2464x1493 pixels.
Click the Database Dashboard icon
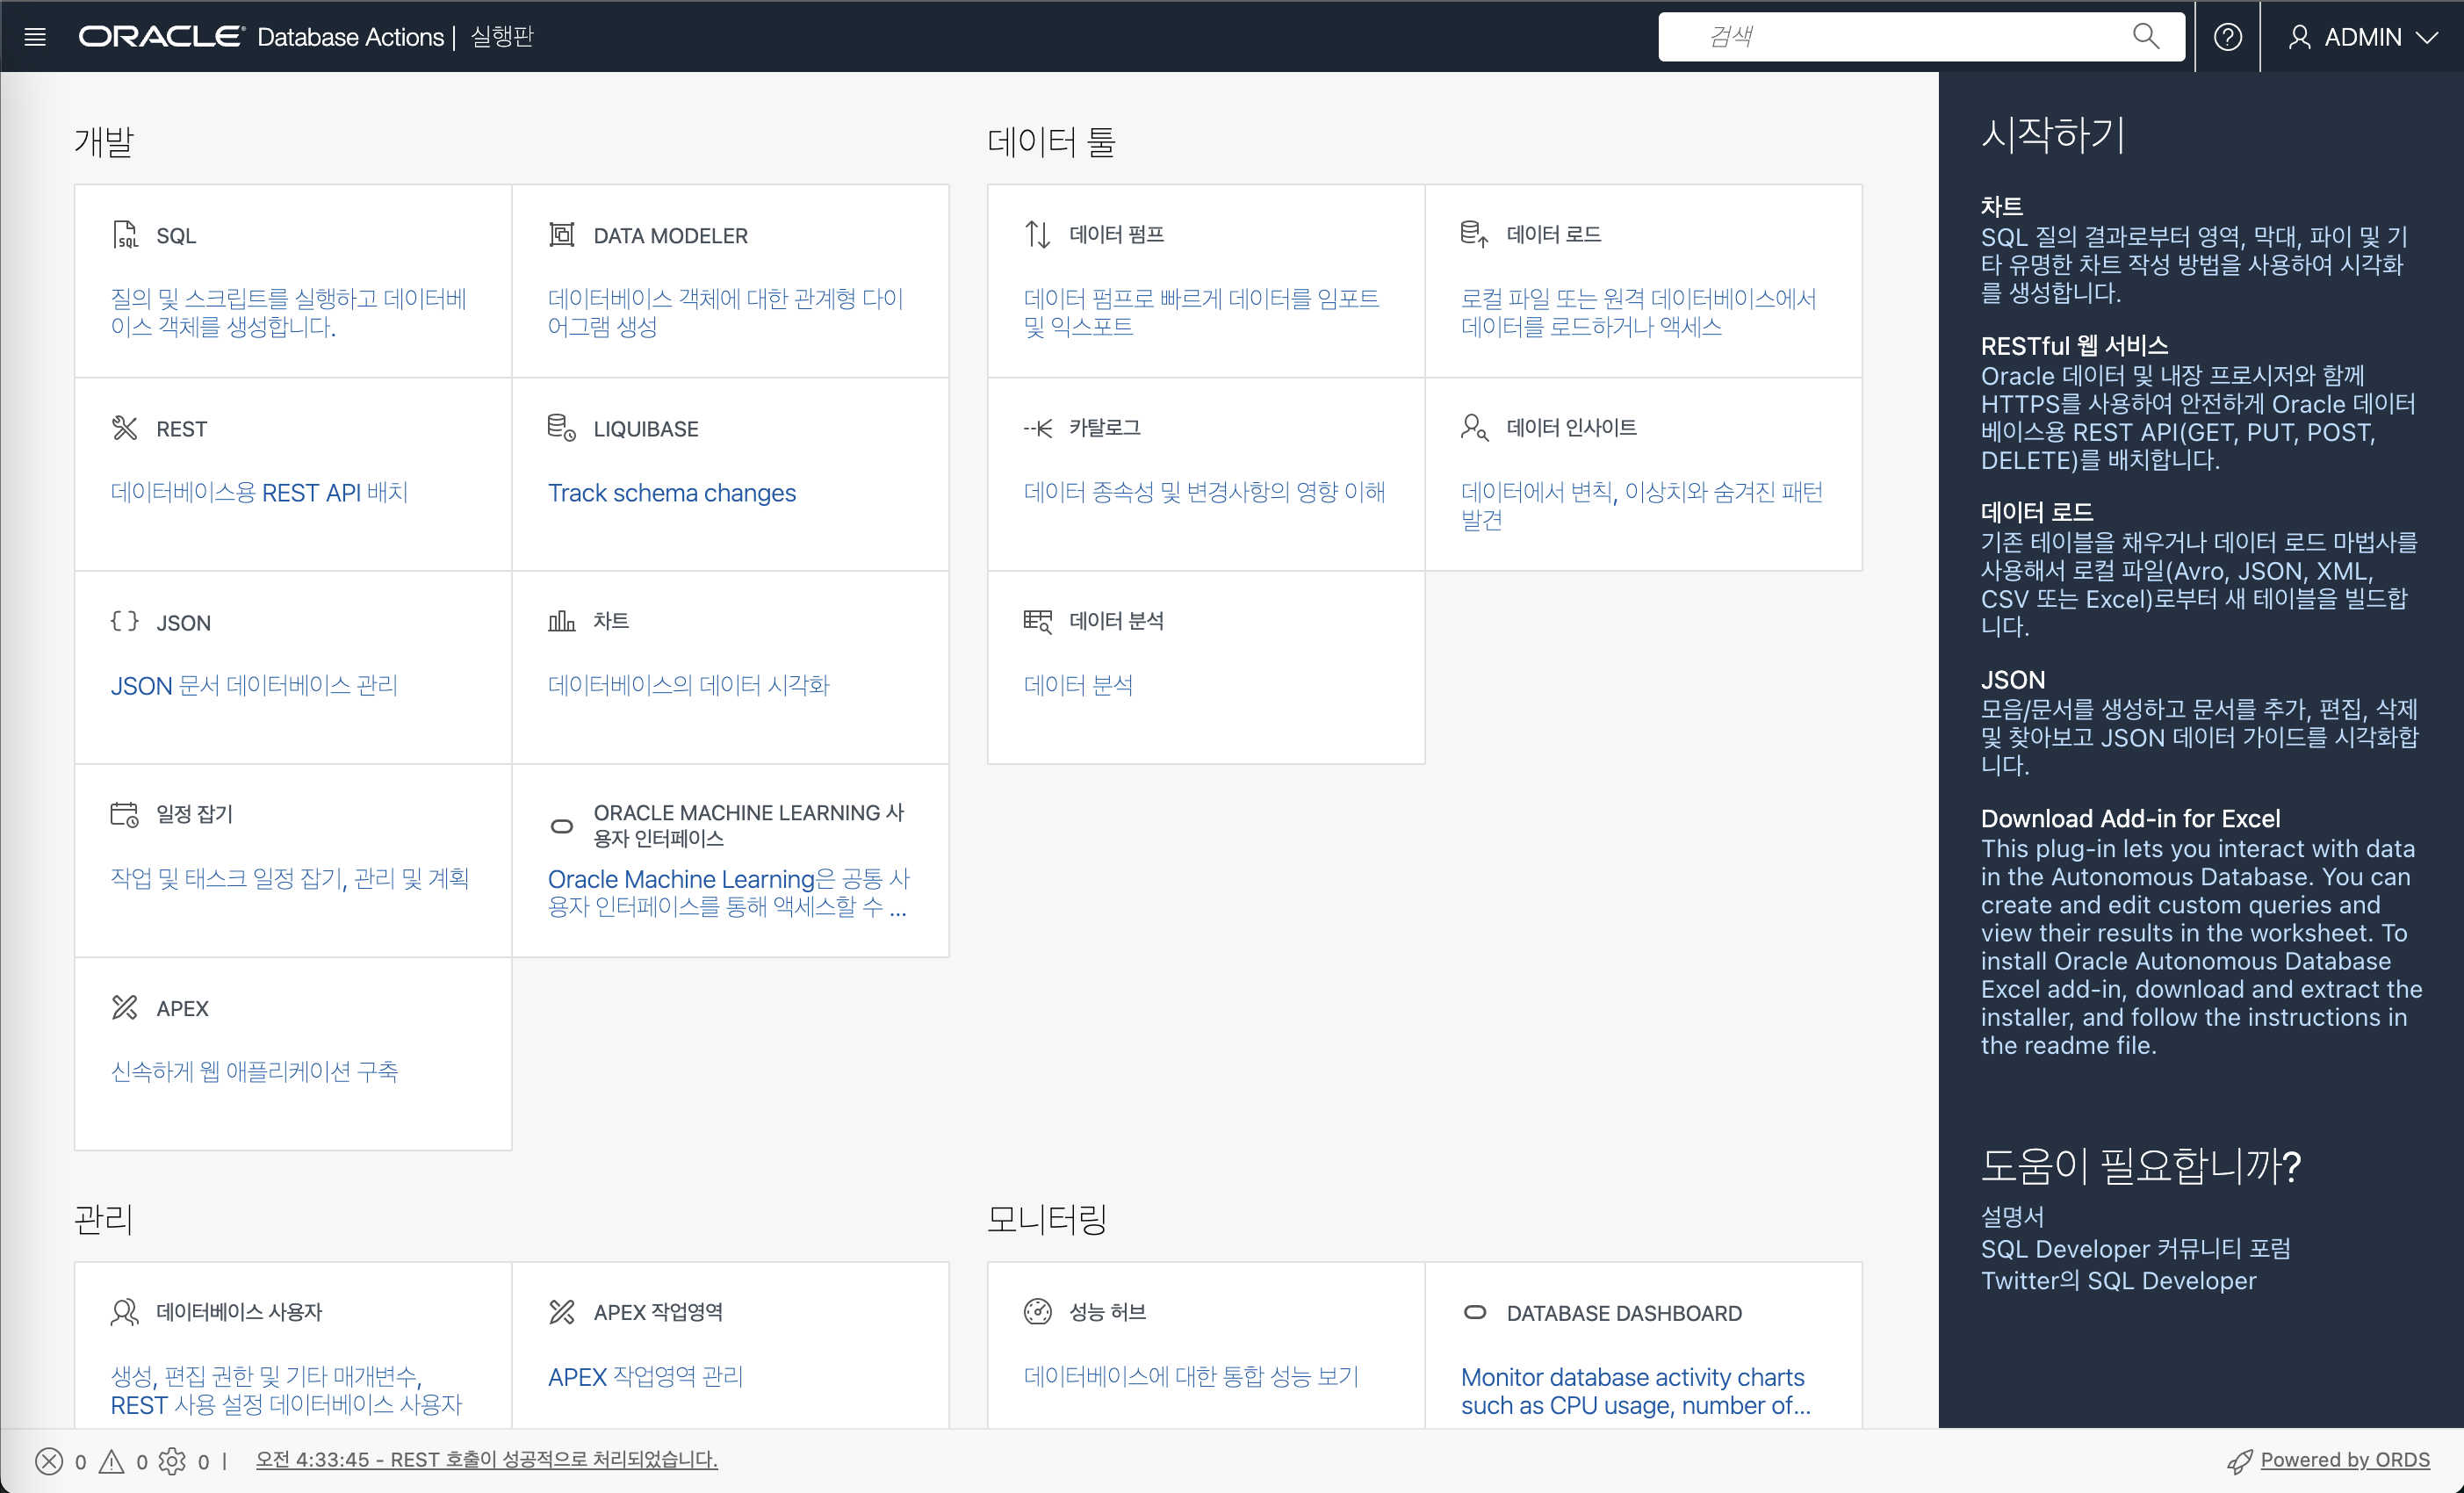[1475, 1312]
